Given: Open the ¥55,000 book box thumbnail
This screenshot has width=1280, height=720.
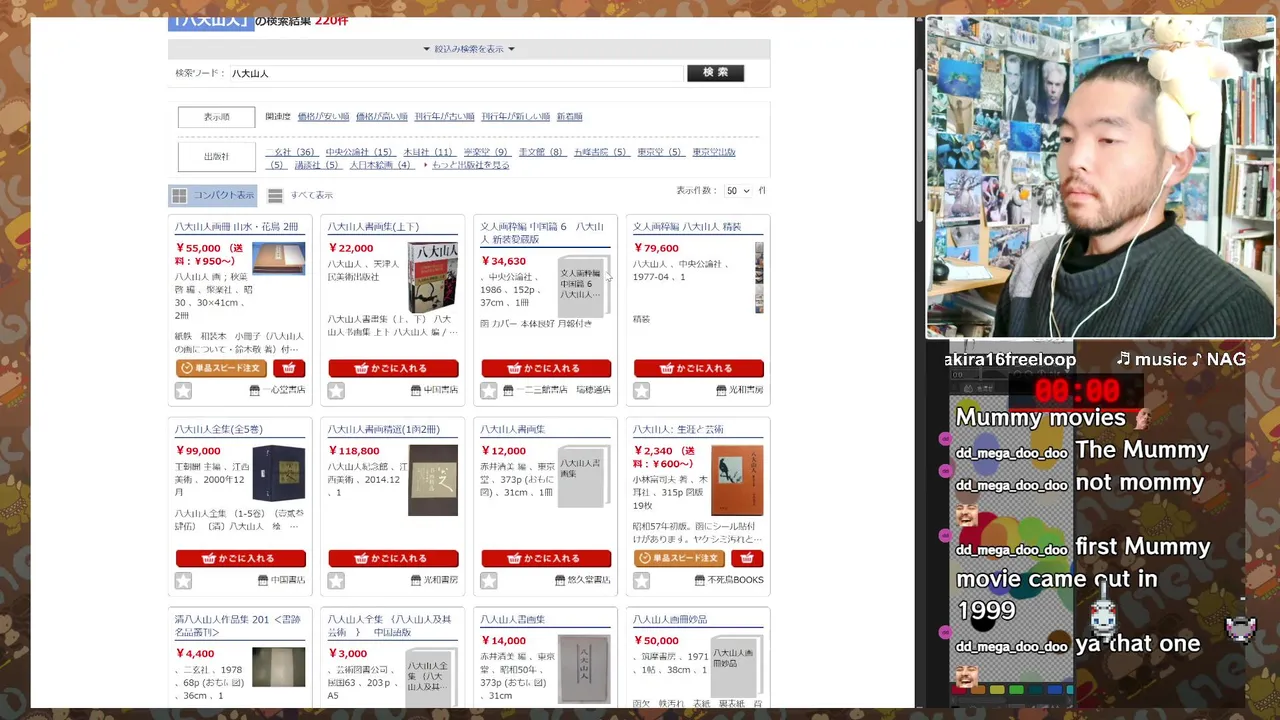Looking at the screenshot, I should click(x=278, y=258).
